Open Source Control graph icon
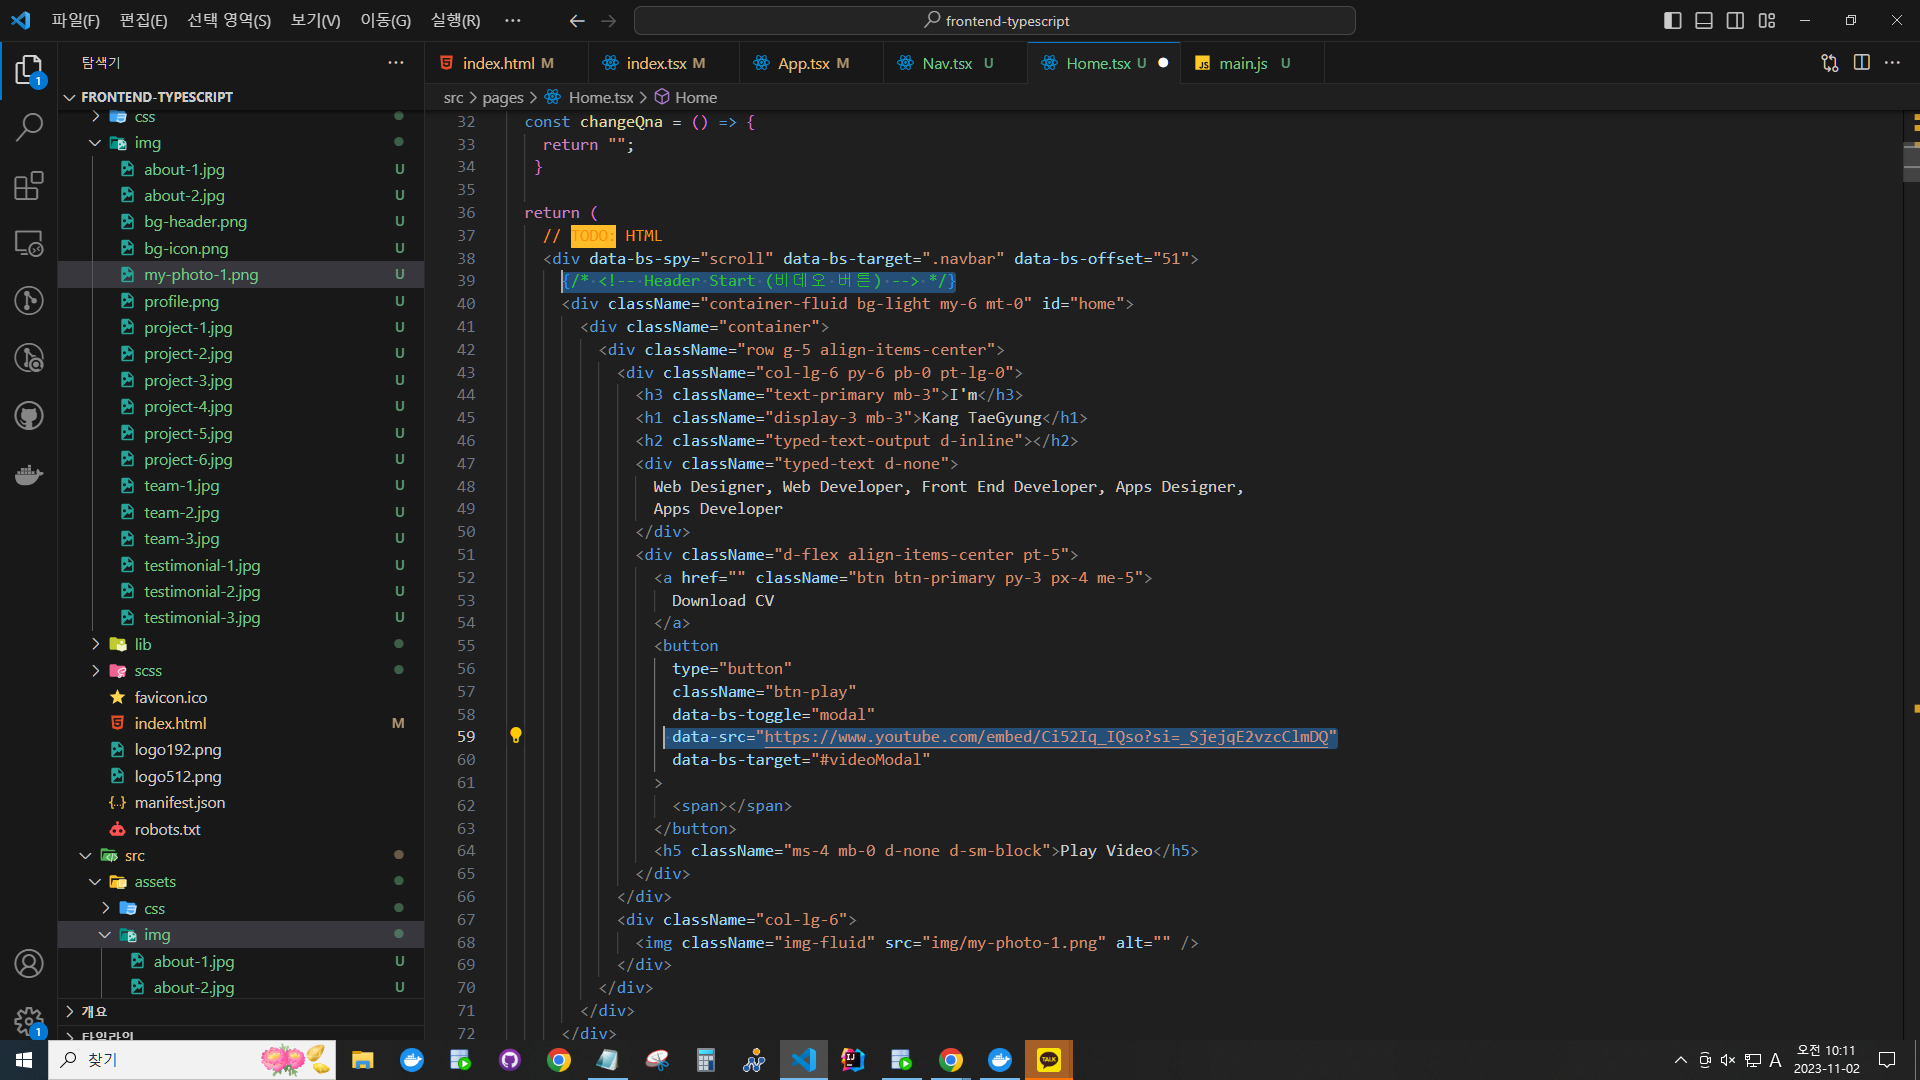The image size is (1920, 1080). pos(29,301)
